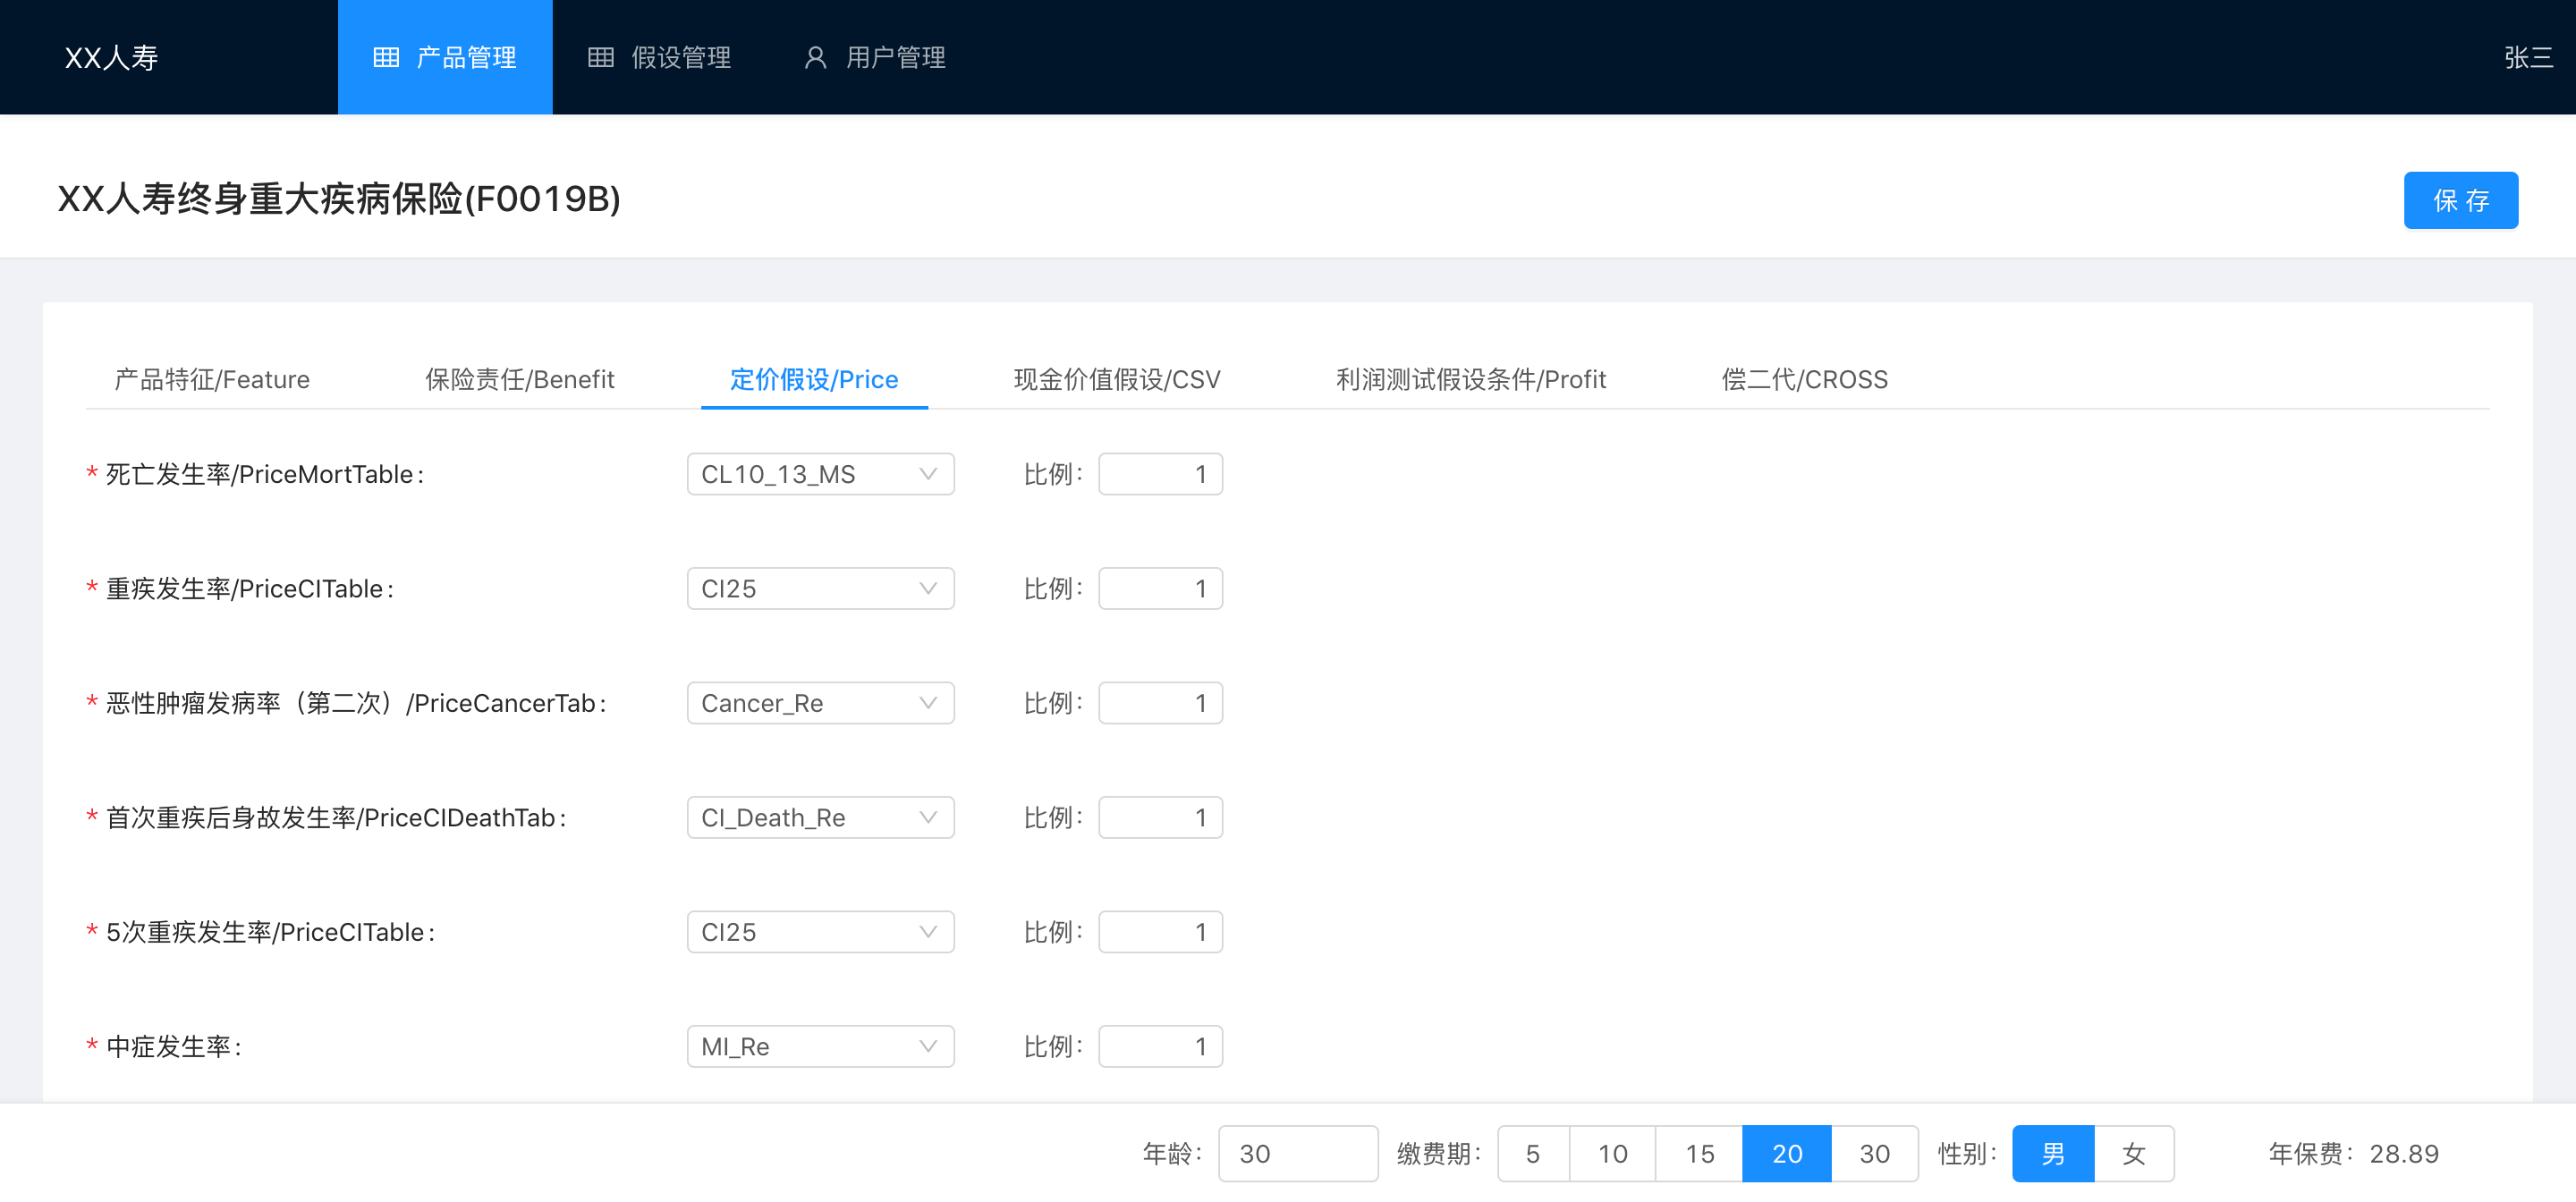Click 比例 field for 恶性肿瘤发病率
Screen dimensions: 2576x1202
(x=1160, y=703)
